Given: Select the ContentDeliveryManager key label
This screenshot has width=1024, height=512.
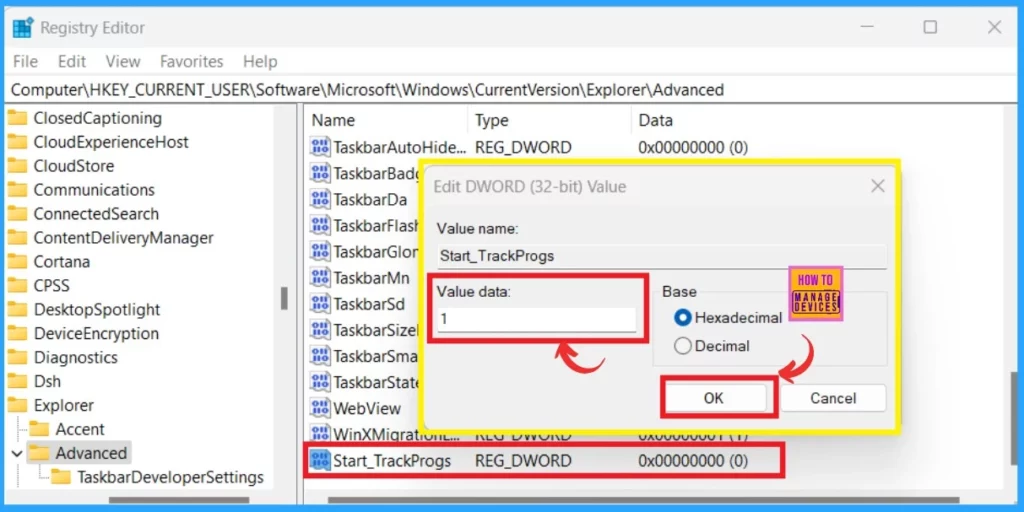Looking at the screenshot, I should click(x=123, y=238).
